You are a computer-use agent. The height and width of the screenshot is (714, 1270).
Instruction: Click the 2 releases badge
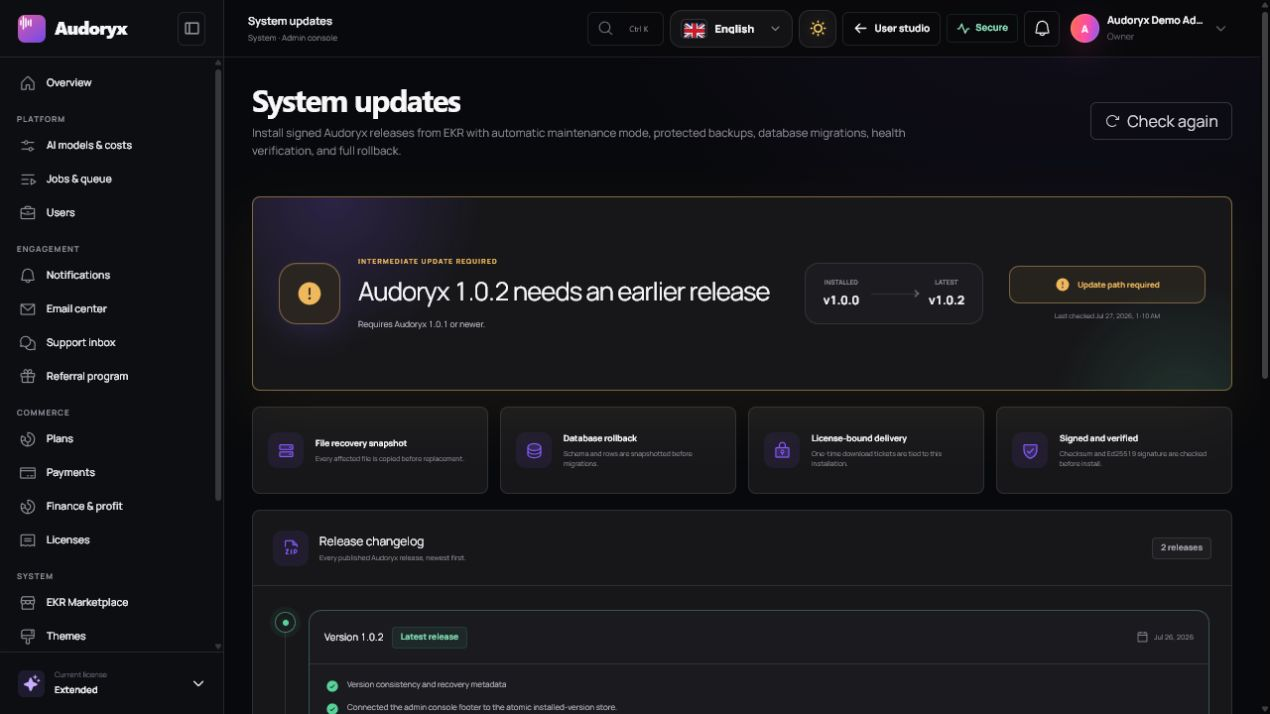(1181, 548)
